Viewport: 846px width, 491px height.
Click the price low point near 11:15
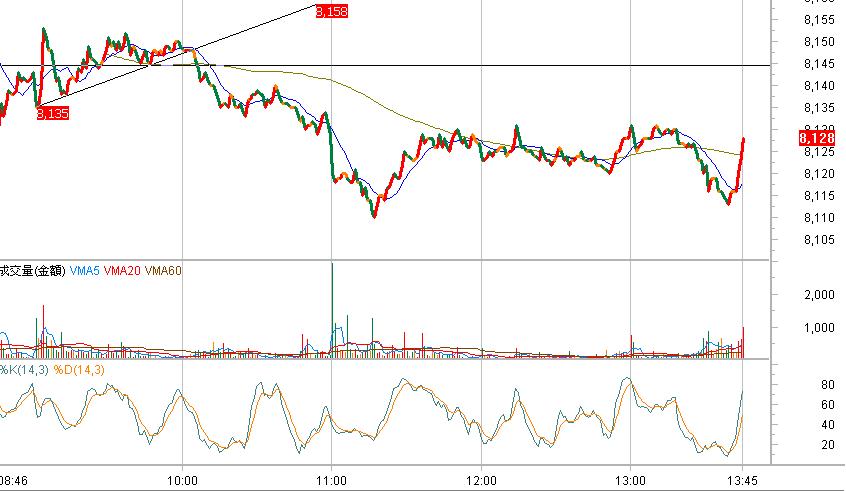pos(374,215)
